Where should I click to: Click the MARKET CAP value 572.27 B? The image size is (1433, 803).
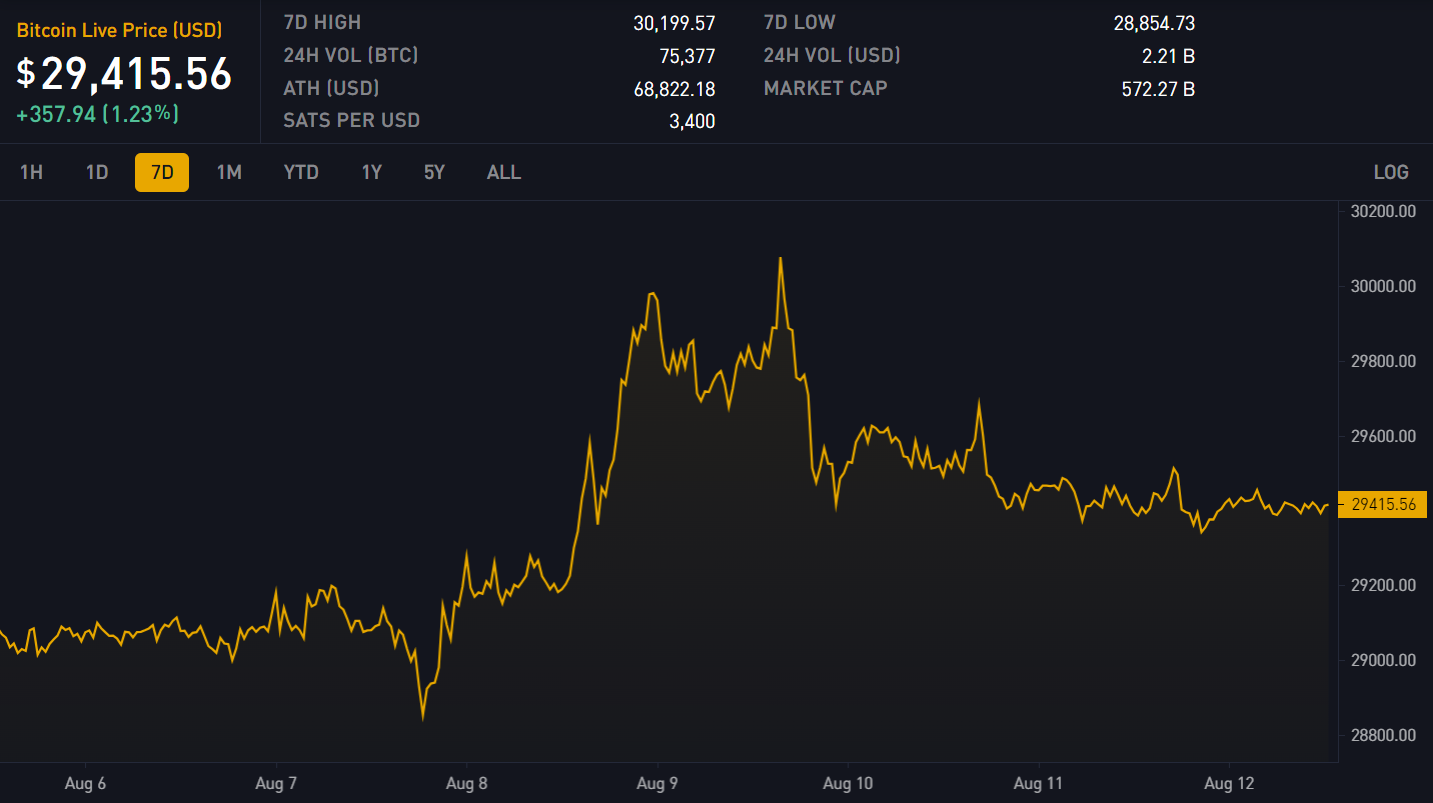(1158, 89)
